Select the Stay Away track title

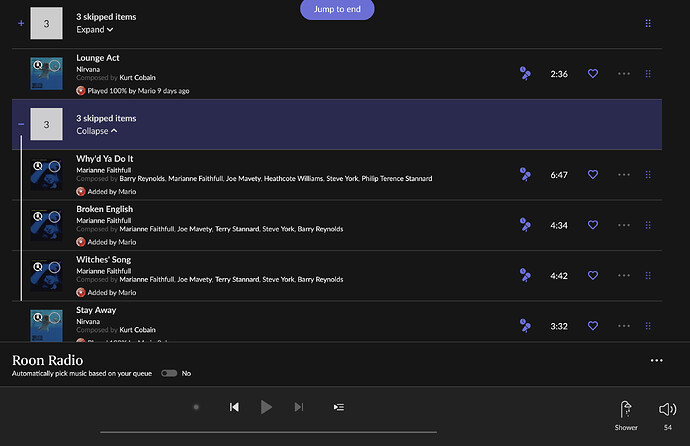click(x=96, y=310)
